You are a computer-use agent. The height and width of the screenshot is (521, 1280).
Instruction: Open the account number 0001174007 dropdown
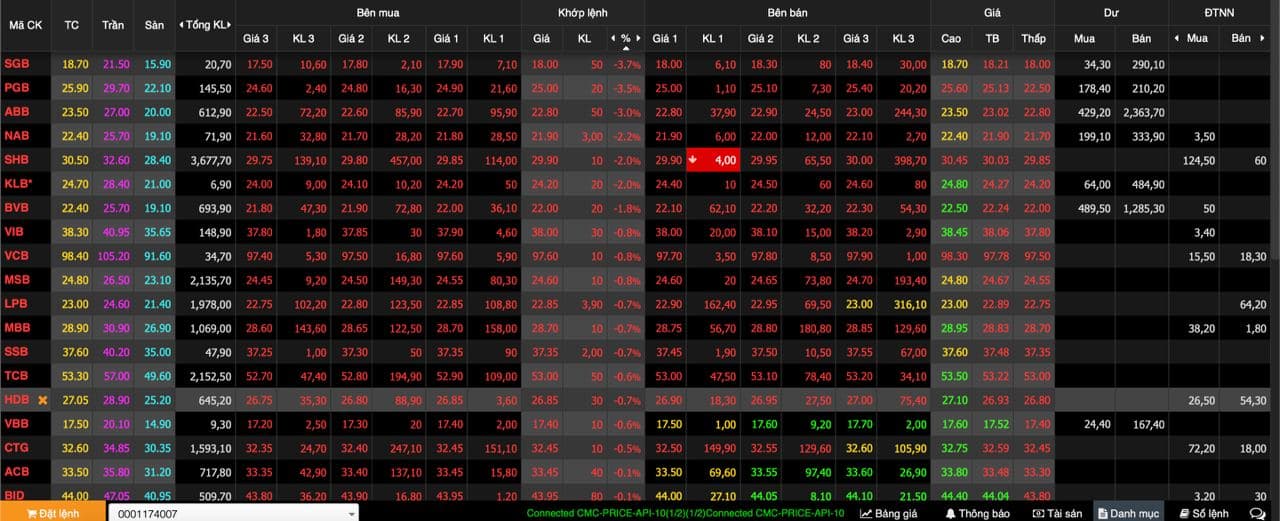233,513
